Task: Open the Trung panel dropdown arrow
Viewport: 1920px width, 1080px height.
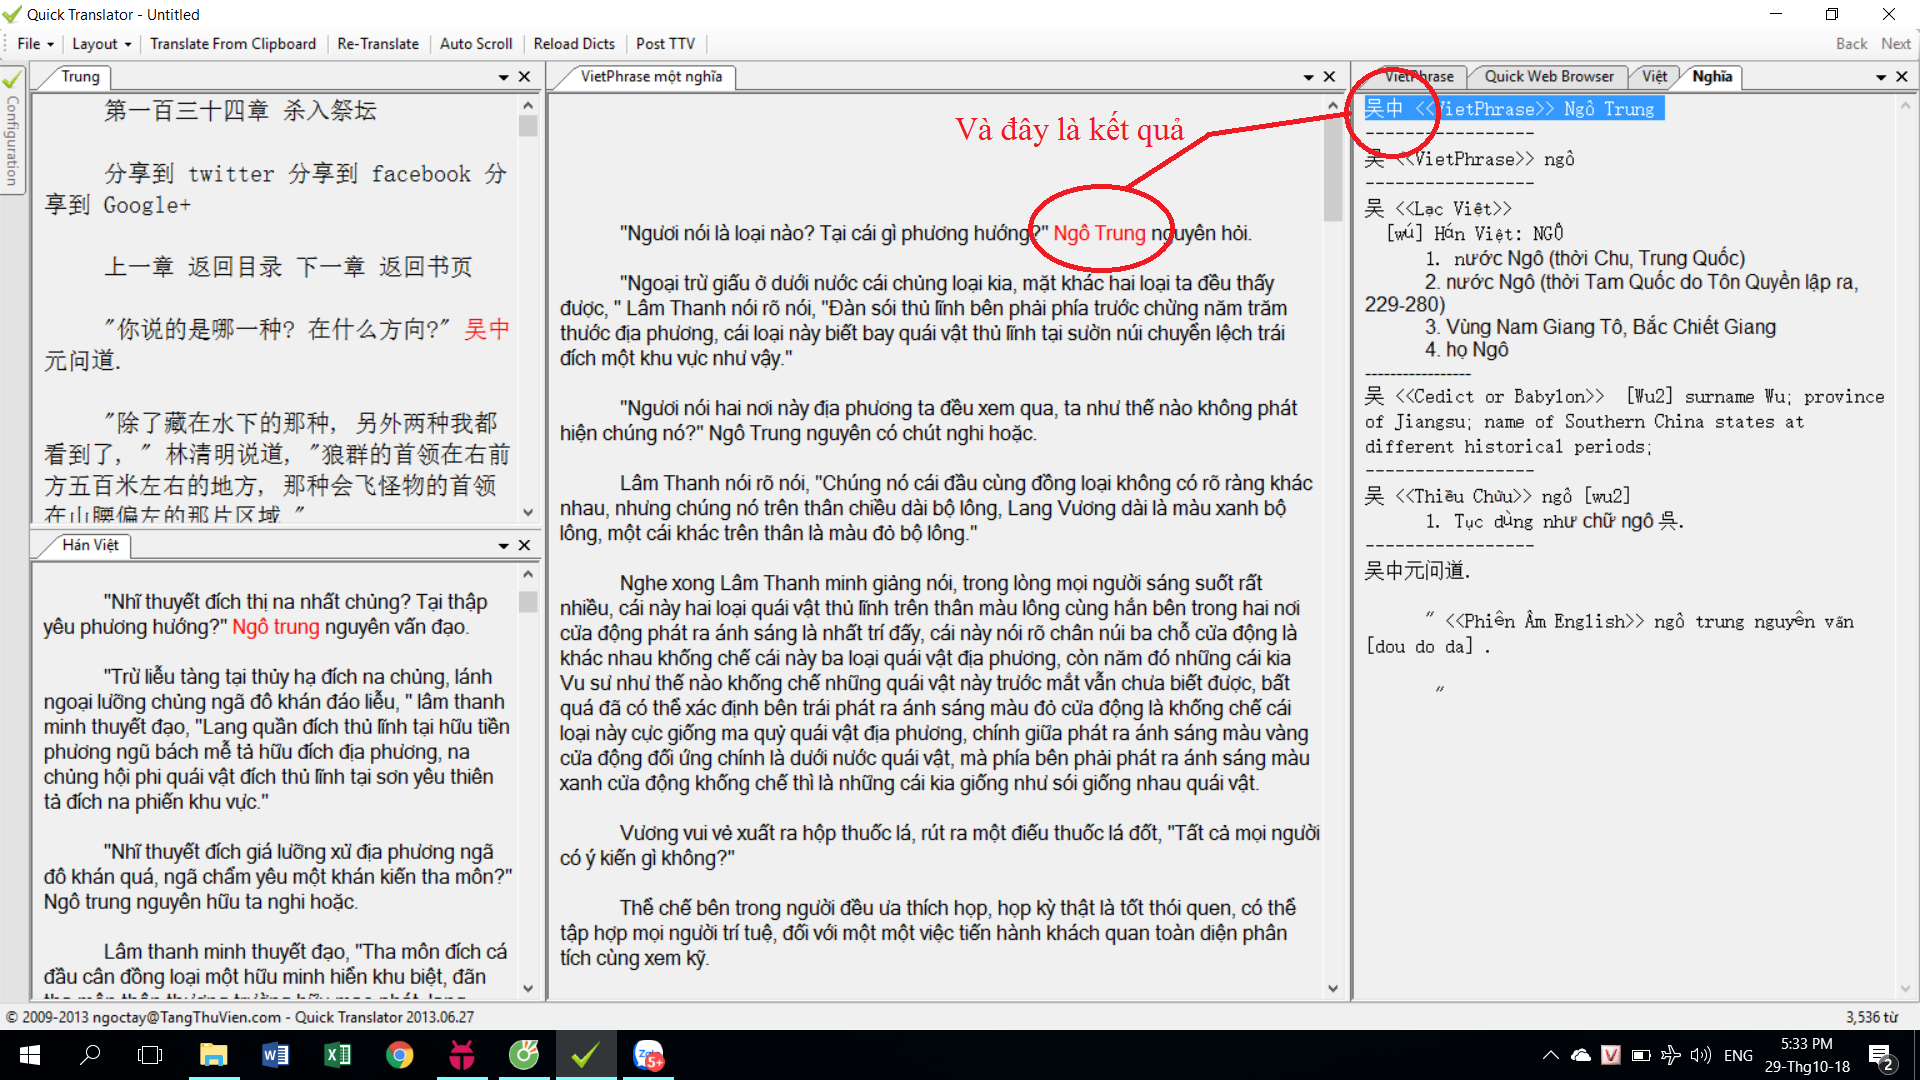Action: [504, 77]
